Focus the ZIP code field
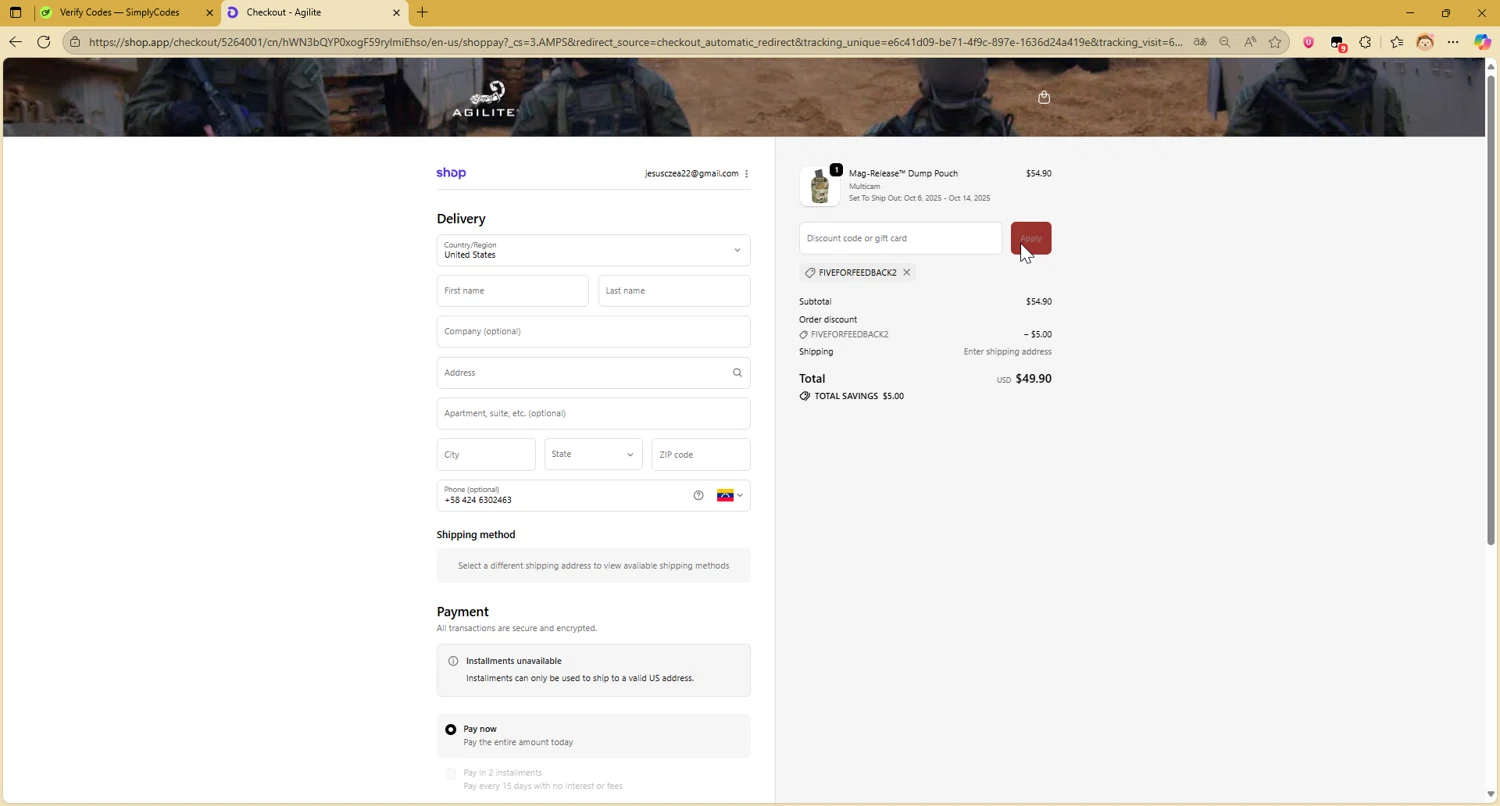Viewport: 1500px width, 806px height. pyautogui.click(x=701, y=455)
